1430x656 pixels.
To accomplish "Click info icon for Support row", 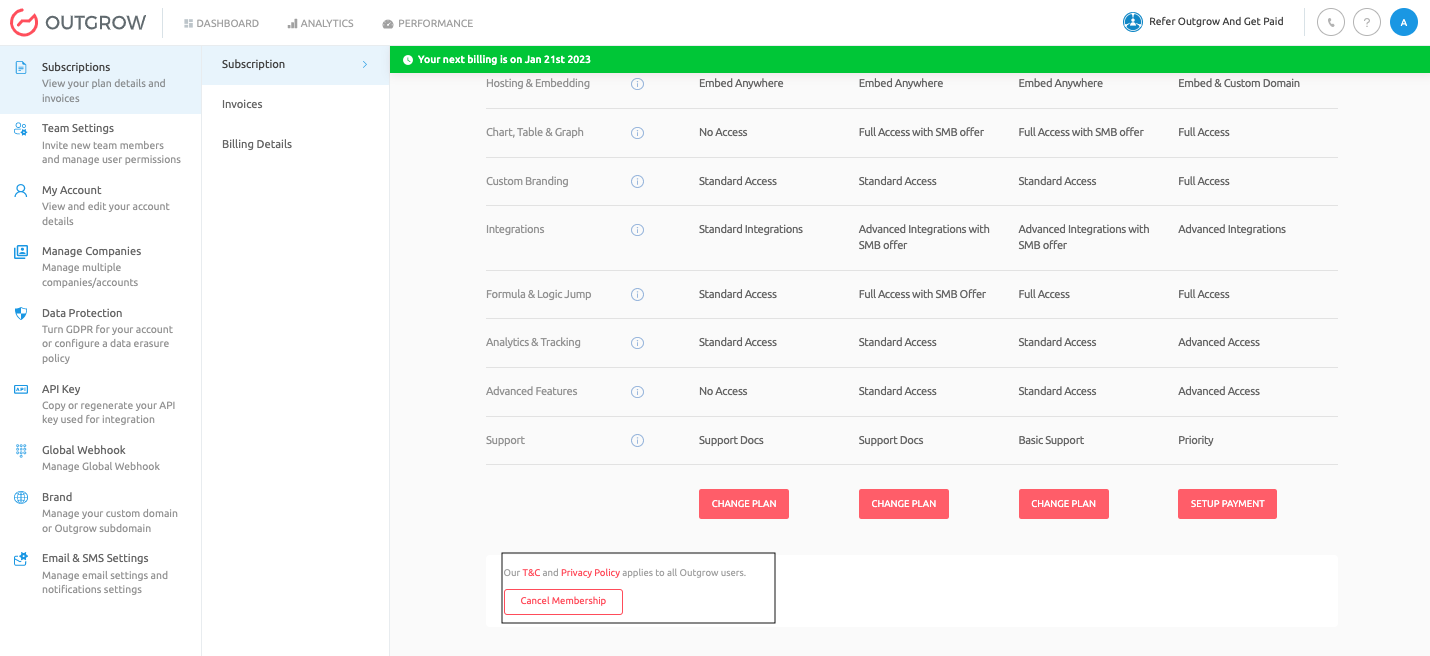I will (638, 441).
